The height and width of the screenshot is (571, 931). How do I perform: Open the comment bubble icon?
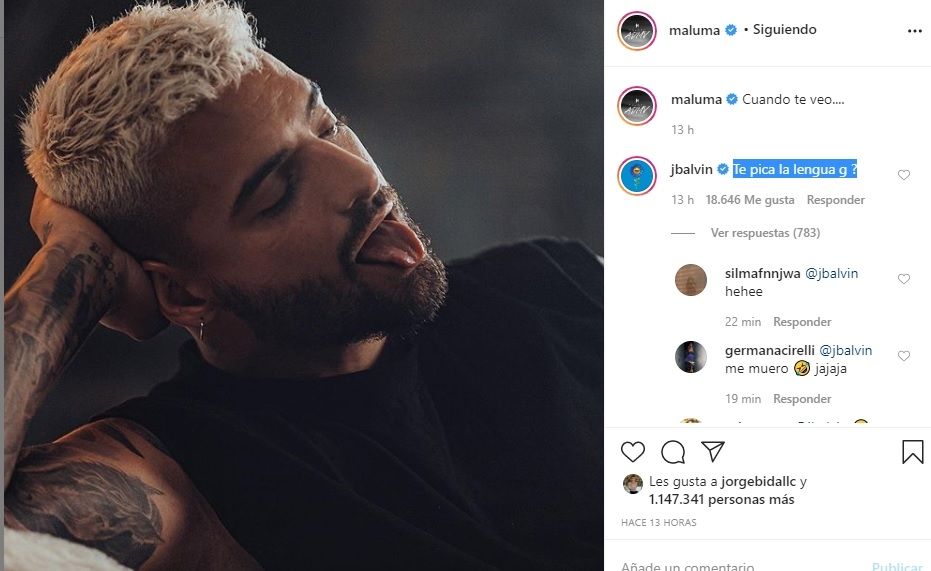pyautogui.click(x=673, y=451)
